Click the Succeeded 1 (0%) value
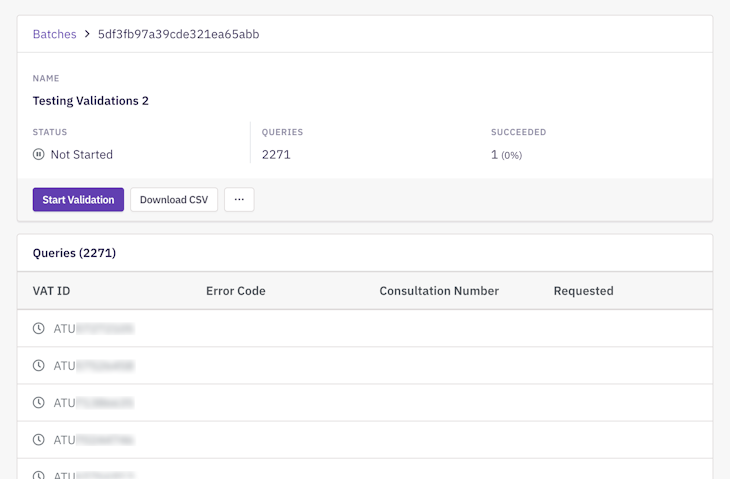730x479 pixels. pos(506,155)
